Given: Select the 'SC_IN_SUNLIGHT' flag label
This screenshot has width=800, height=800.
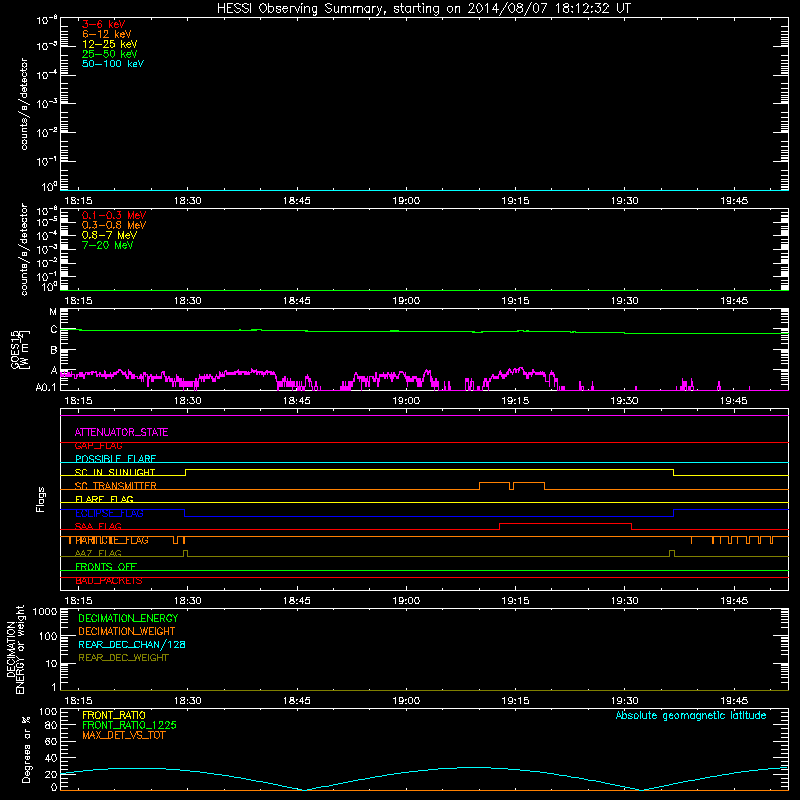Looking at the screenshot, I should click(x=115, y=472).
